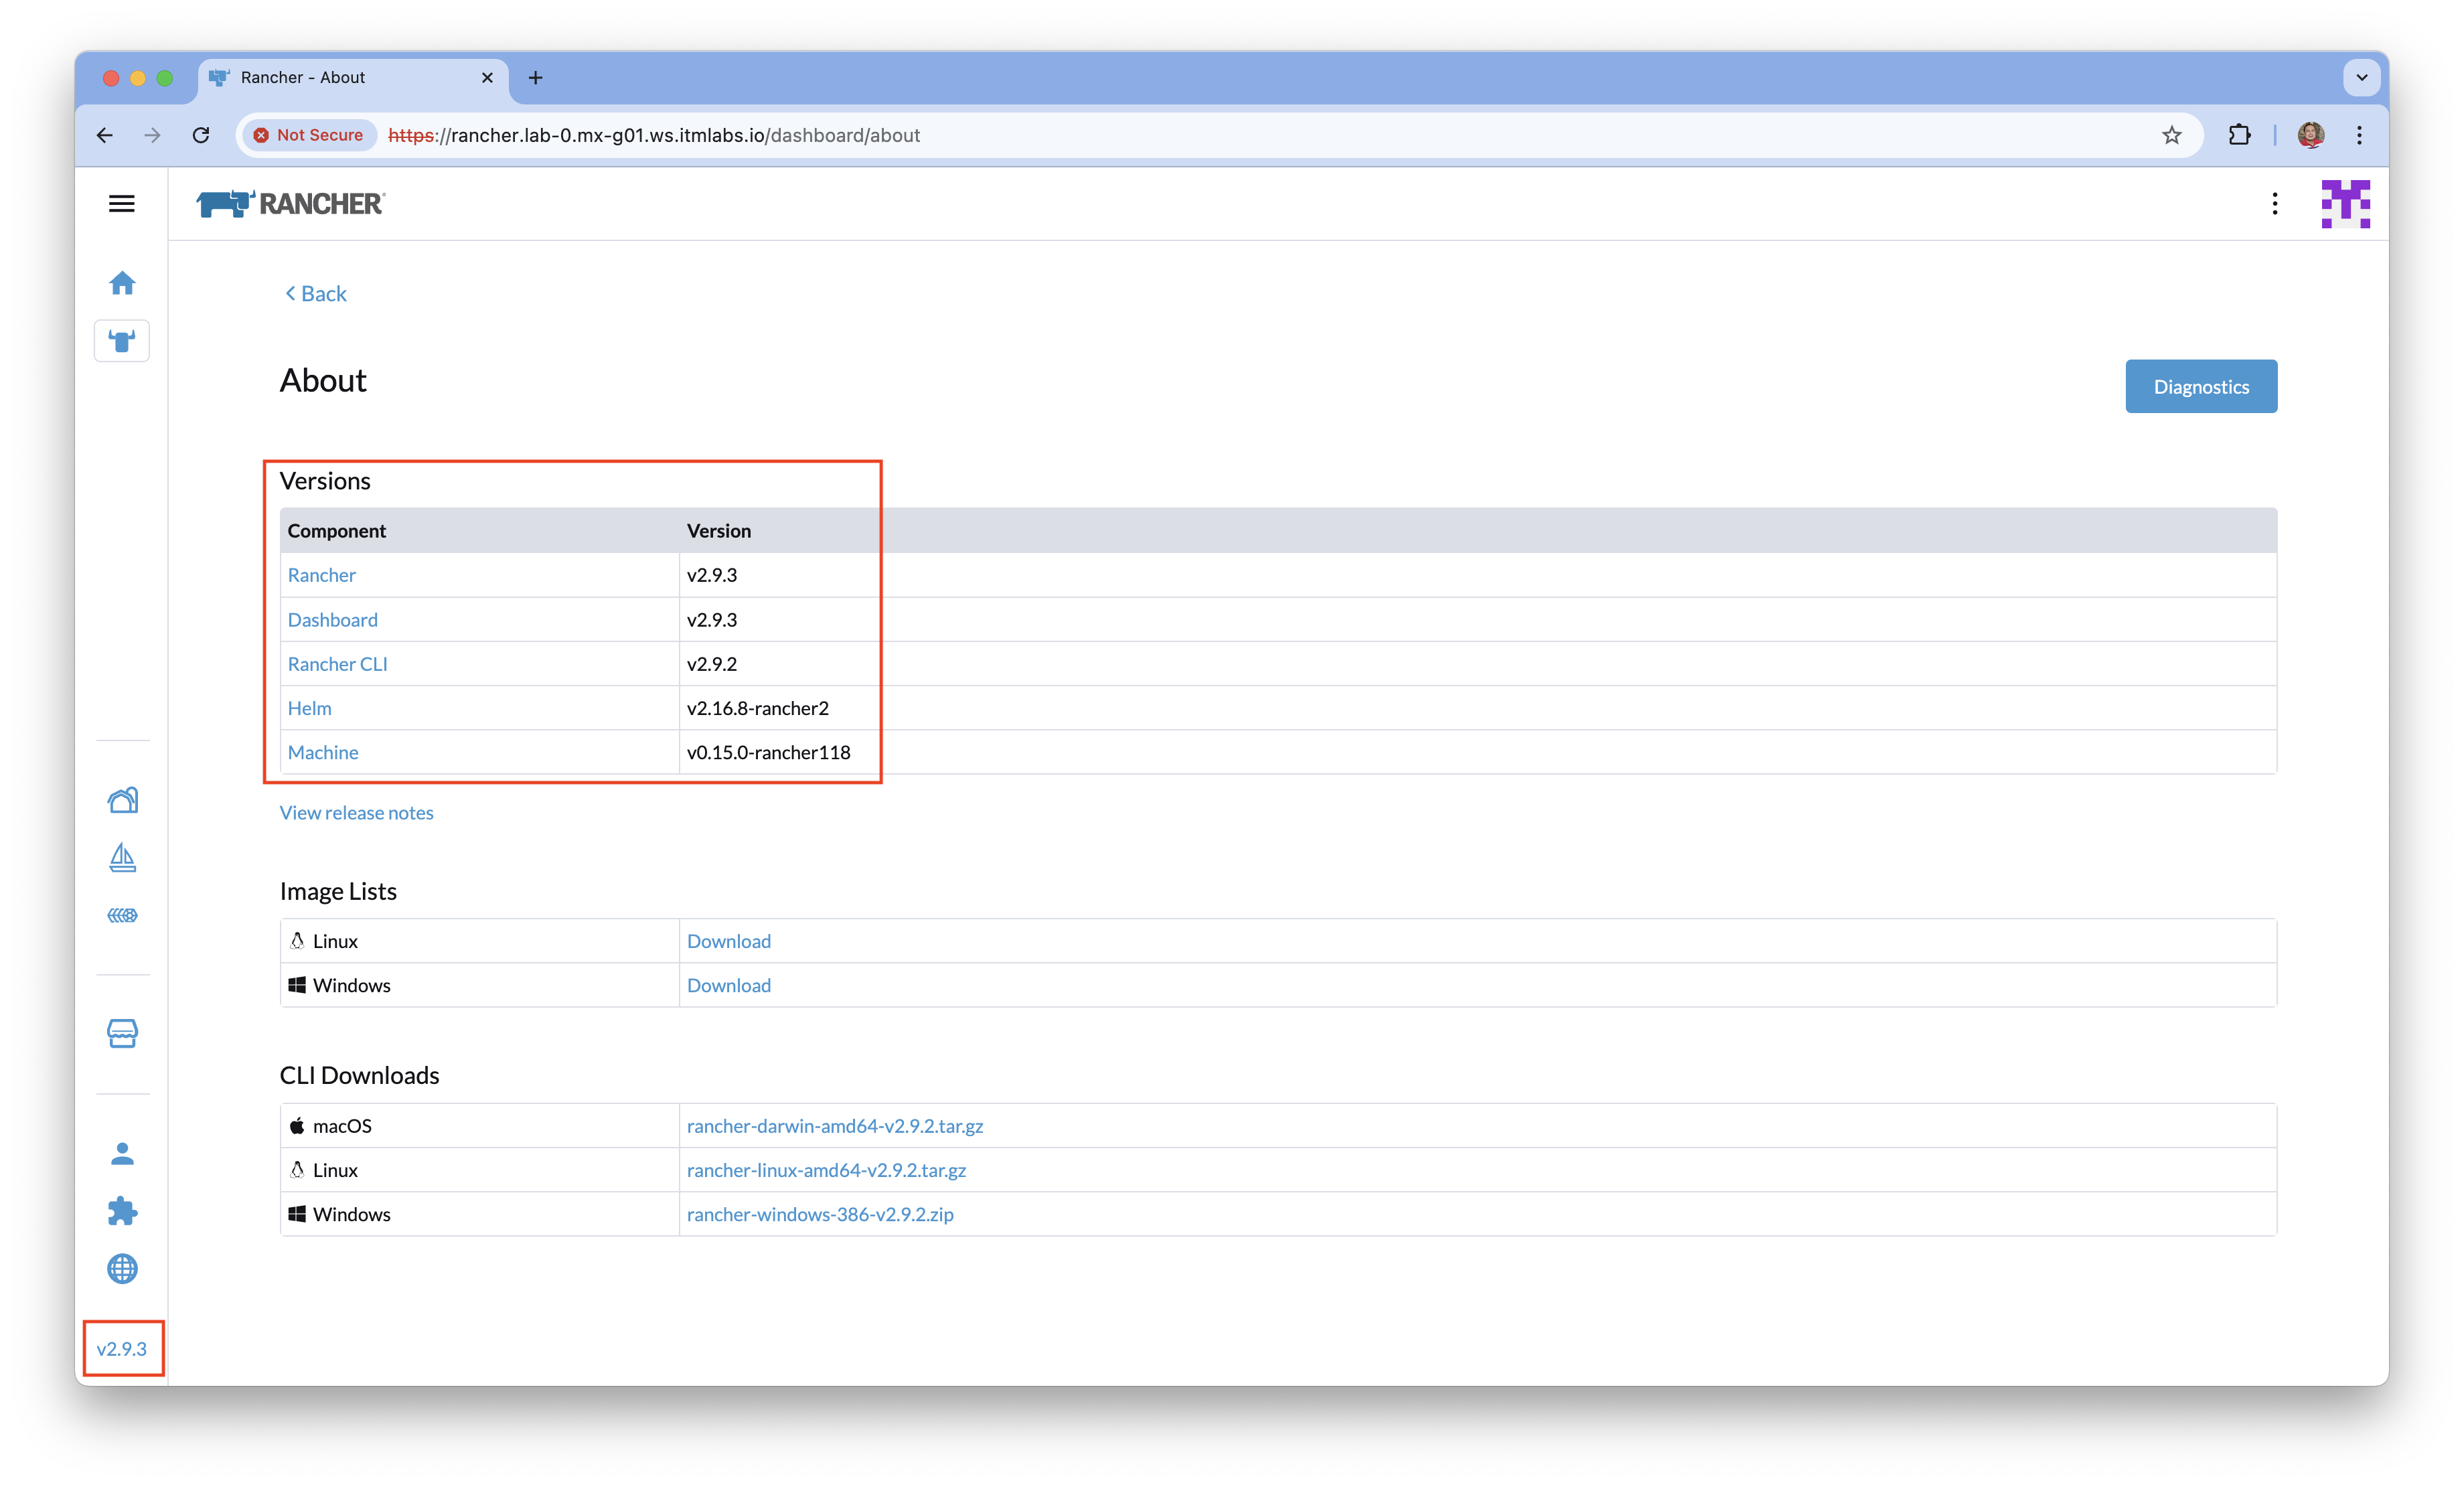The image size is (2464, 1485).
Task: Open the Cluster Tools storefront icon
Action: coord(122,1033)
